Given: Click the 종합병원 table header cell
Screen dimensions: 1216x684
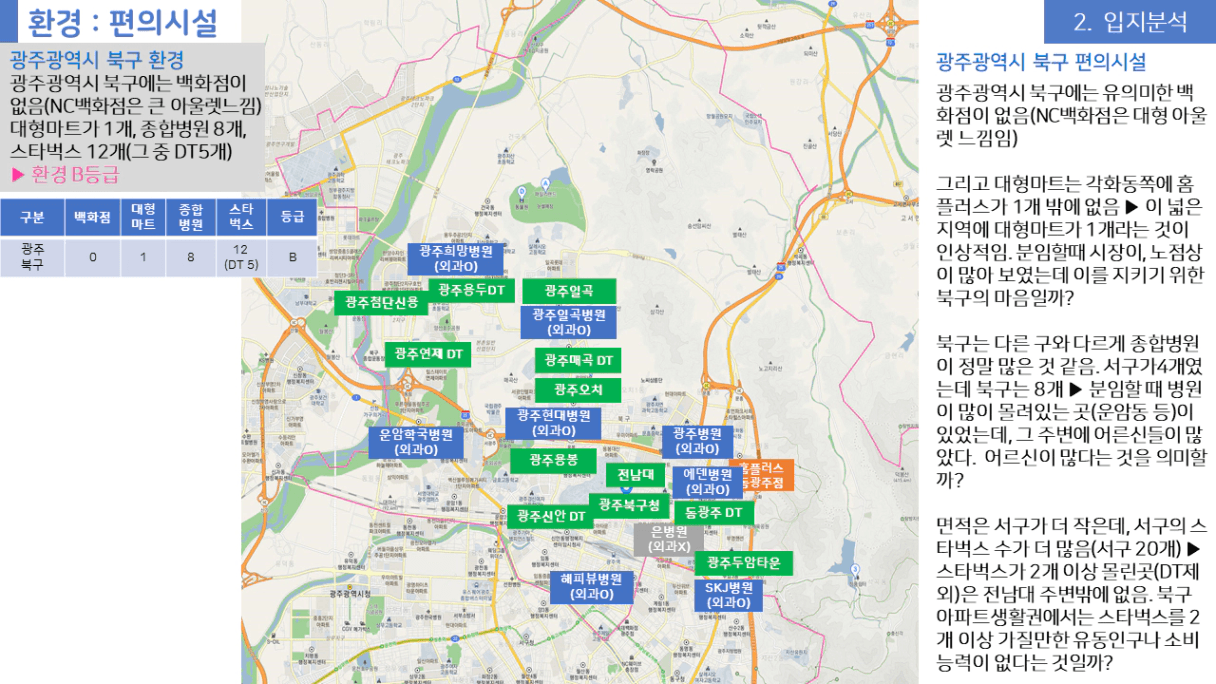Looking at the screenshot, I should [x=191, y=217].
